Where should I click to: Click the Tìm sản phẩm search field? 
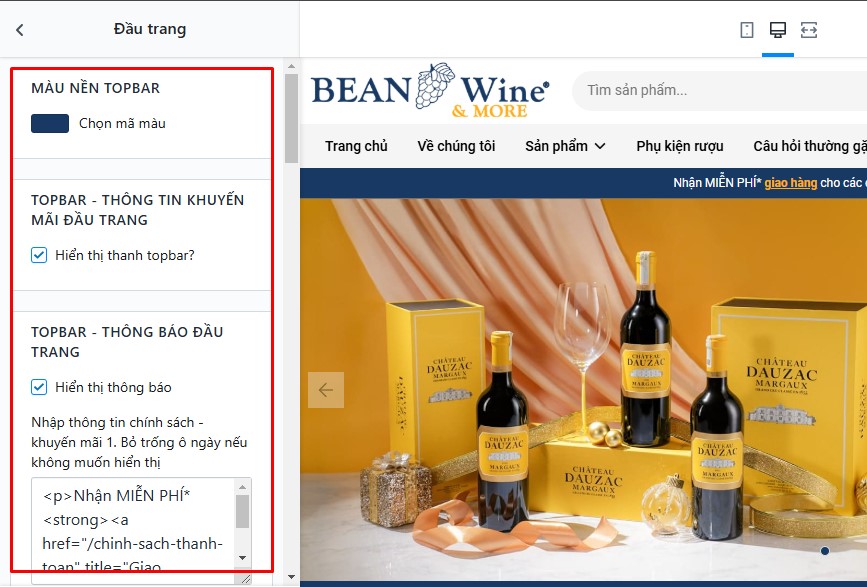(719, 90)
